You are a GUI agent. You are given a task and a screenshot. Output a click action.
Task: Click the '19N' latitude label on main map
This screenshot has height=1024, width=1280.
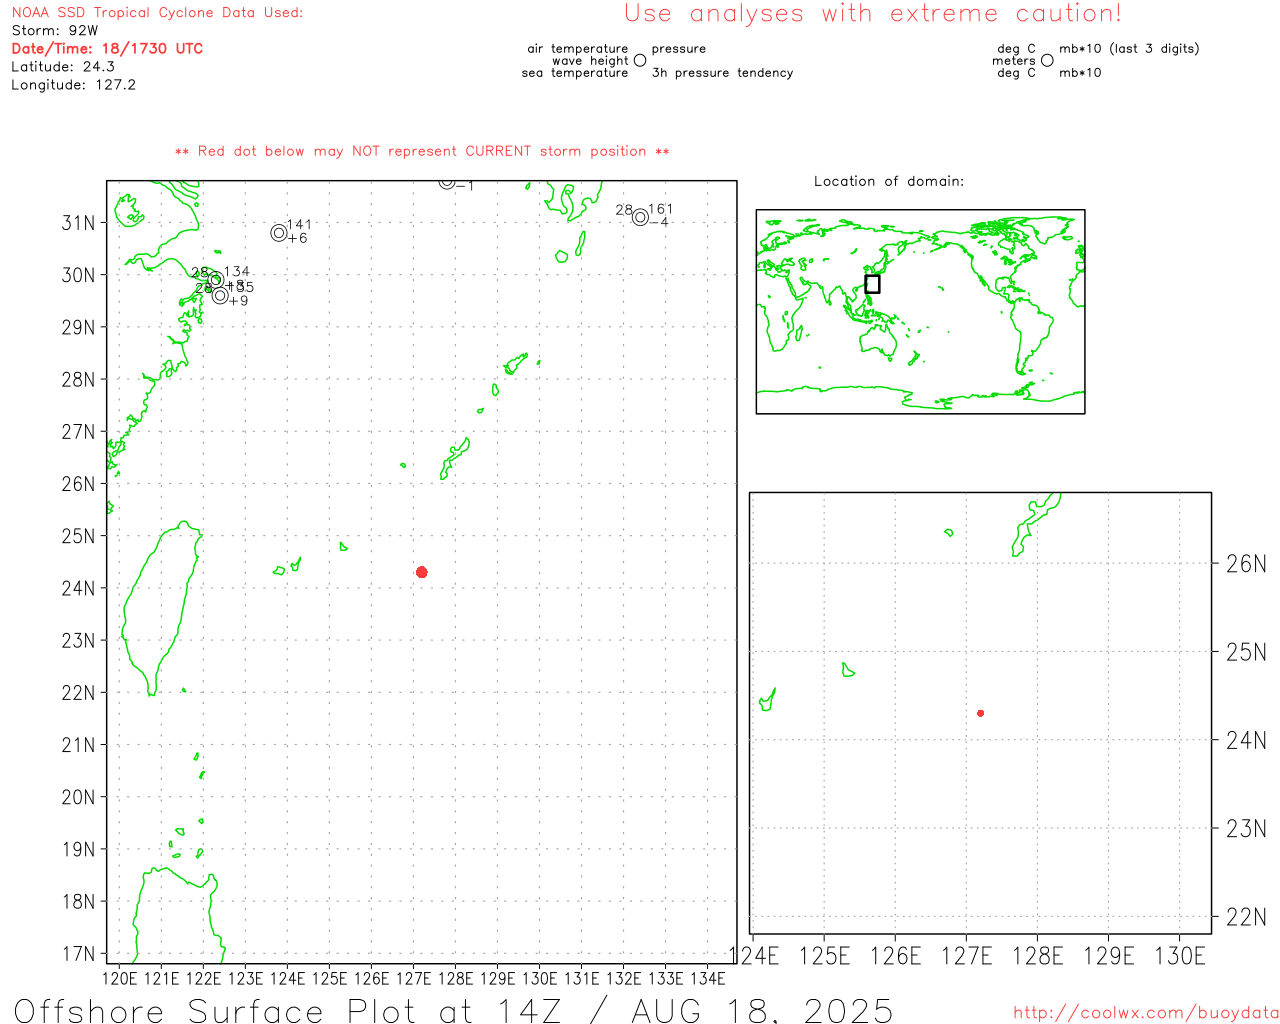tap(79, 850)
